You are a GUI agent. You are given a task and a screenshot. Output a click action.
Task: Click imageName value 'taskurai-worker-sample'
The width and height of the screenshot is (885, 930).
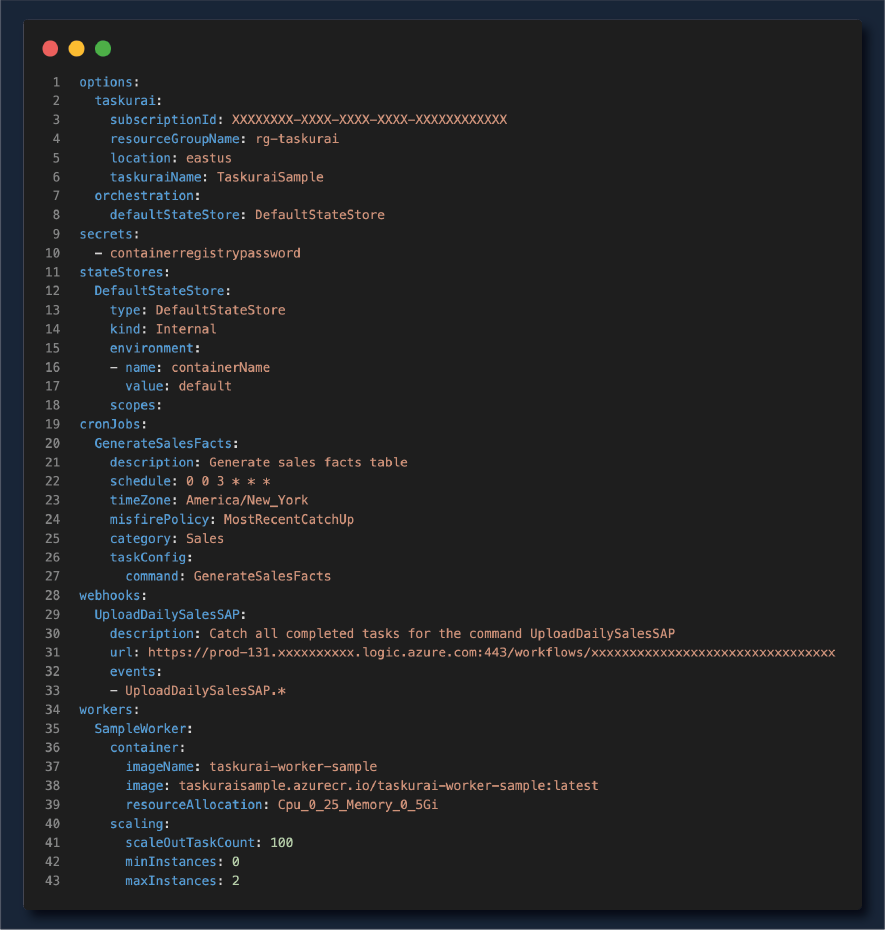pyautogui.click(x=293, y=766)
